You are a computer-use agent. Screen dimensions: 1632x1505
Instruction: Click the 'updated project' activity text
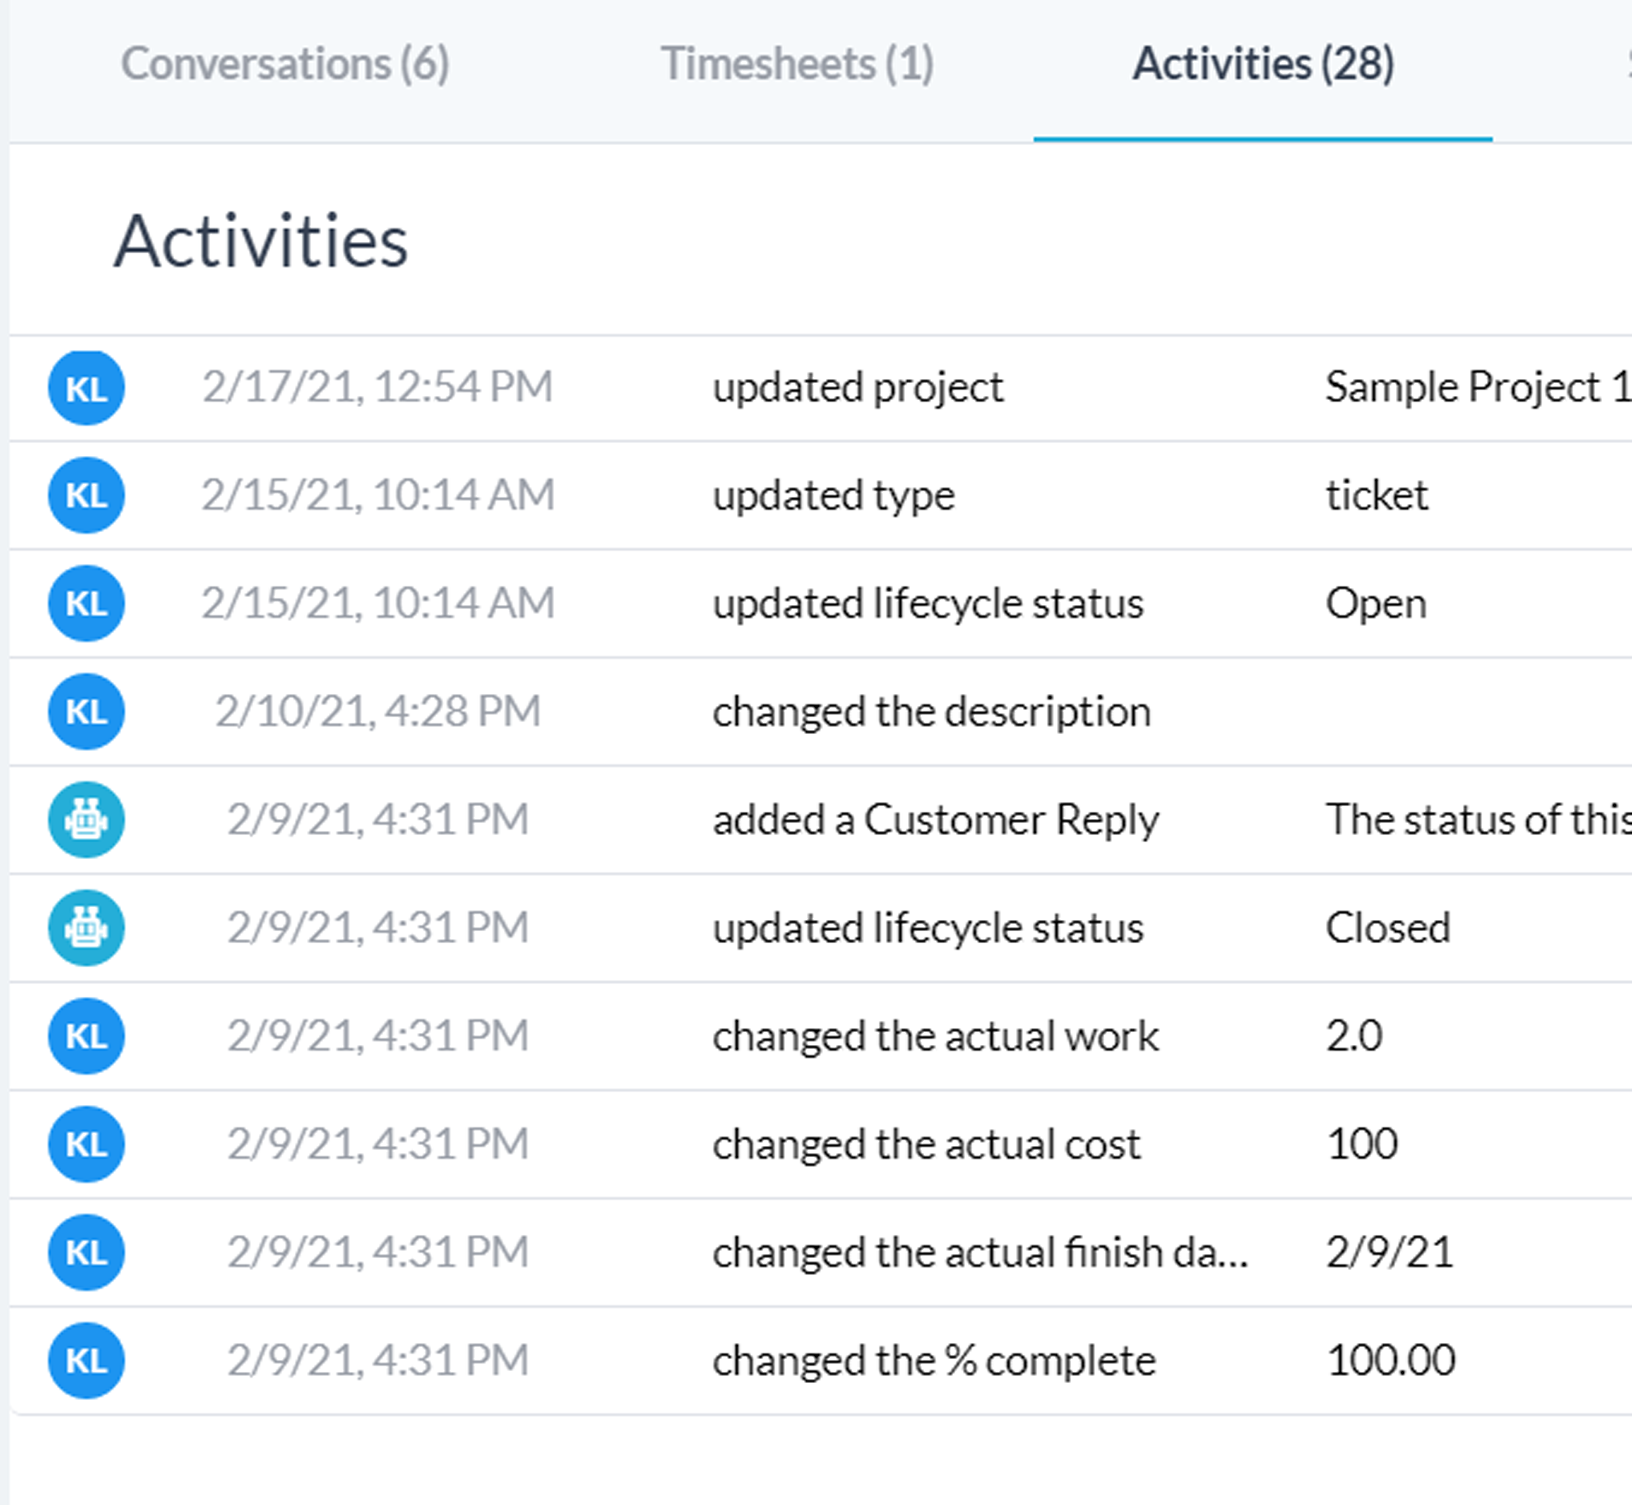(857, 388)
